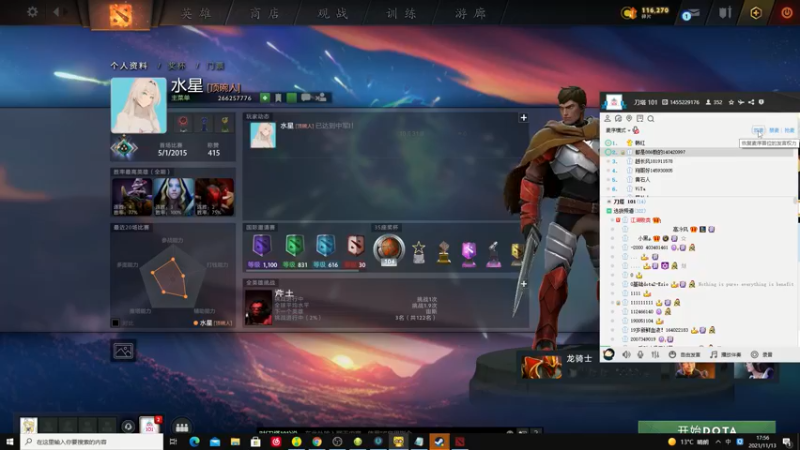Open the armory shield icon
800x450 pixels.
click(725, 12)
